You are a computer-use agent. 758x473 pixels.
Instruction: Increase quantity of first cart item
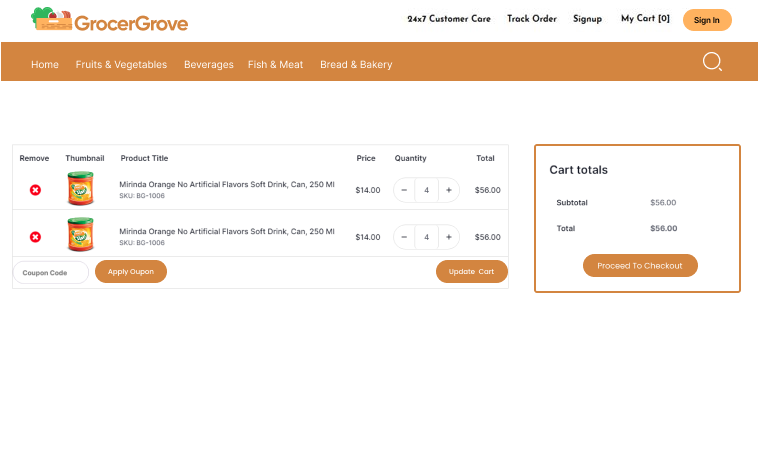449,190
